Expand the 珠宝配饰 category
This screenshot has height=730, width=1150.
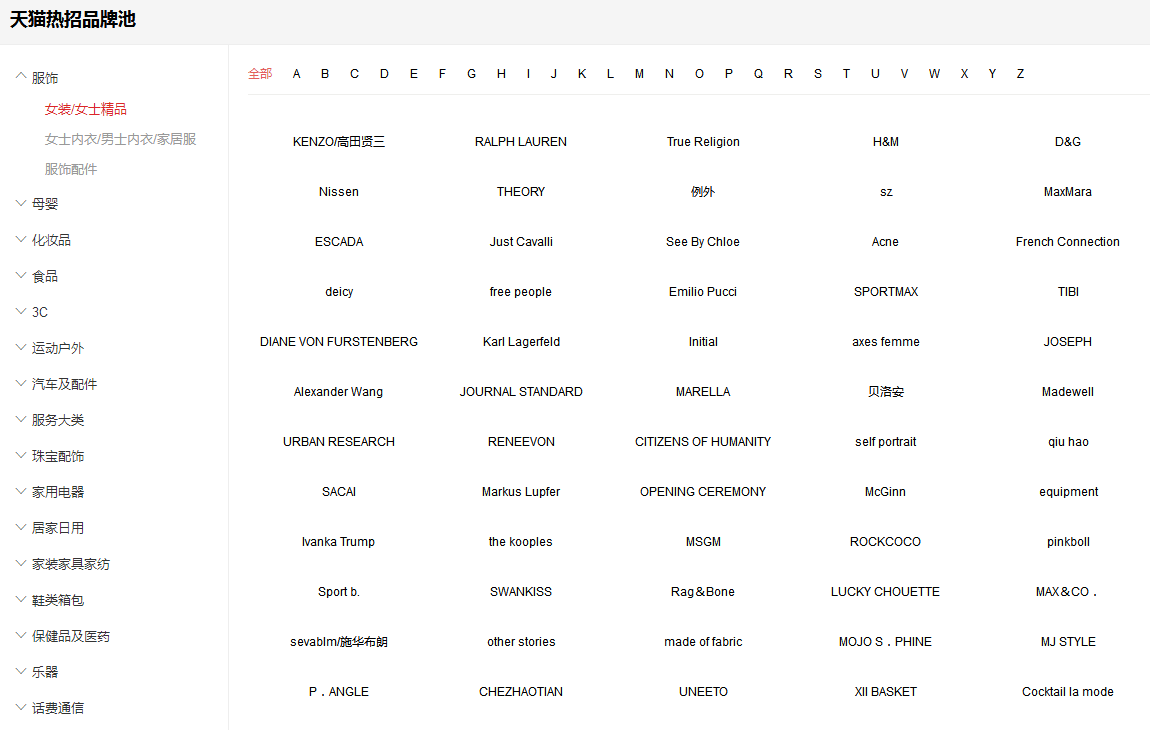(x=57, y=456)
